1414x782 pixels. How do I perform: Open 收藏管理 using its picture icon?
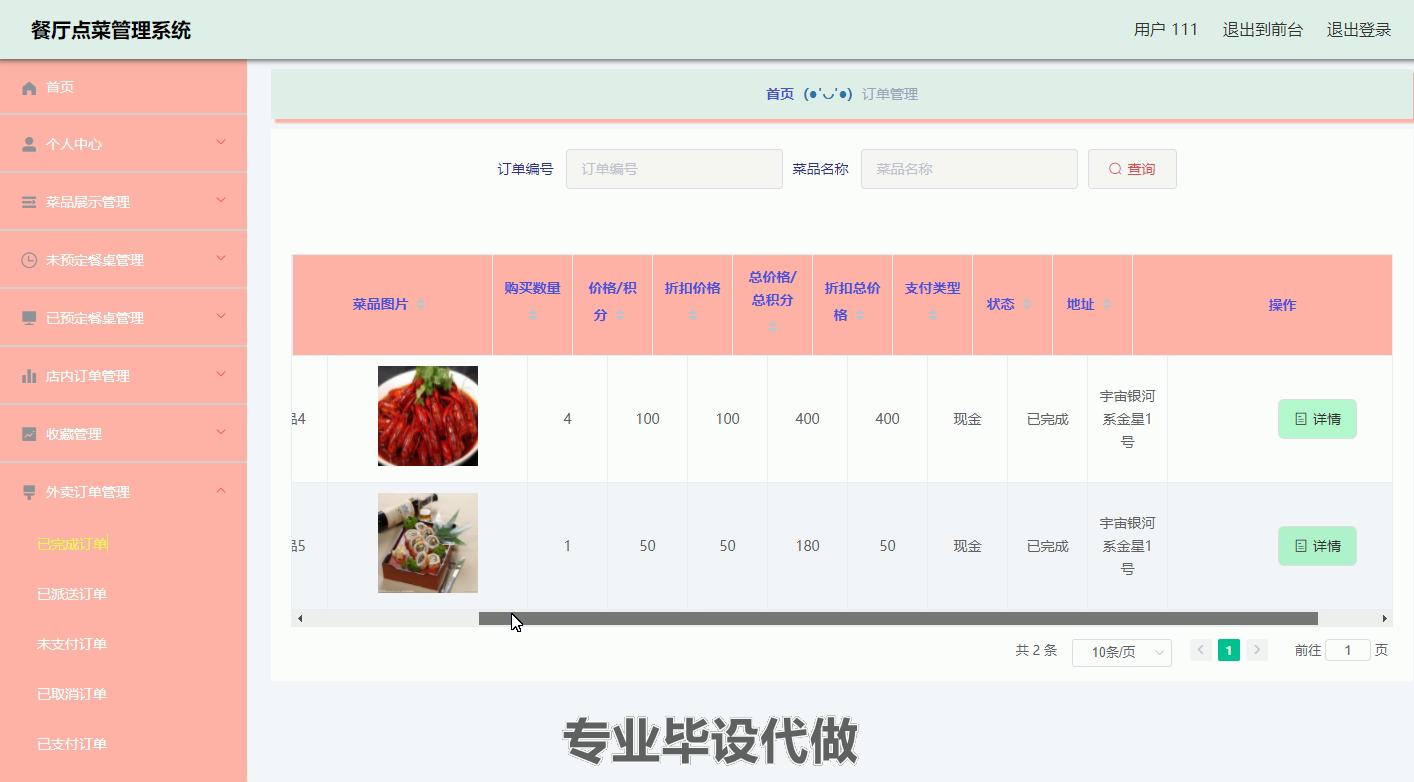[31, 433]
